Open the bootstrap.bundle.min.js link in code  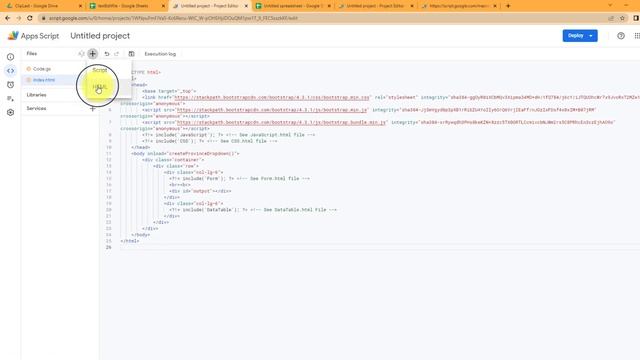point(281,122)
